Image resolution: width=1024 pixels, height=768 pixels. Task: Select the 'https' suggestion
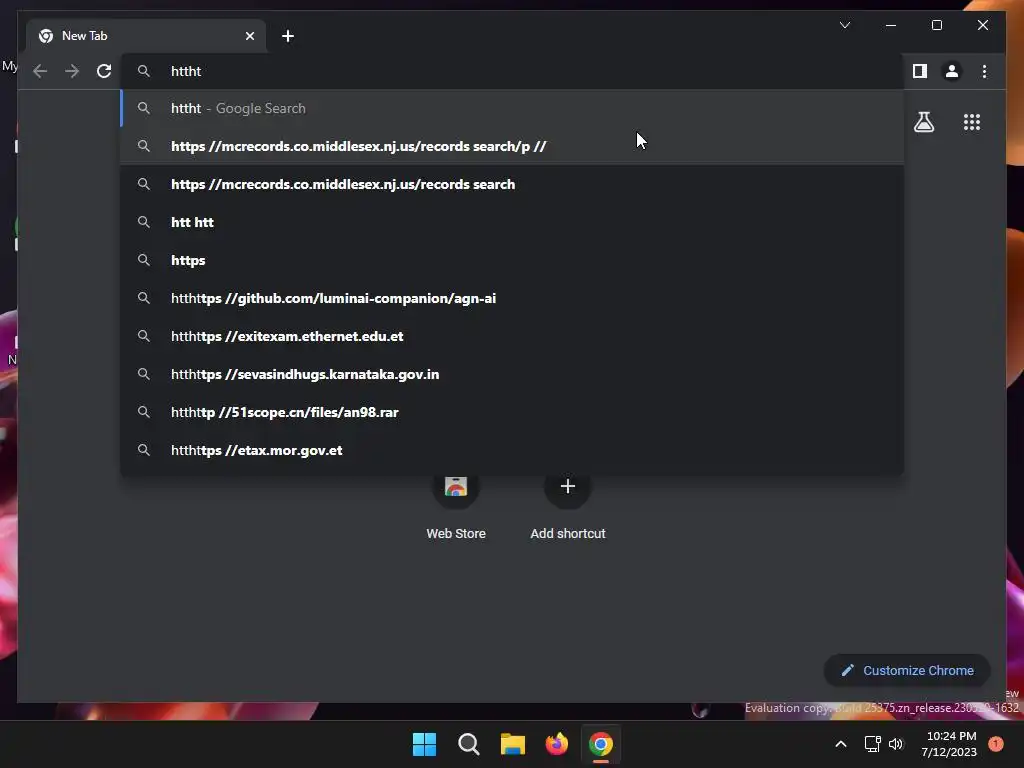[512, 260]
